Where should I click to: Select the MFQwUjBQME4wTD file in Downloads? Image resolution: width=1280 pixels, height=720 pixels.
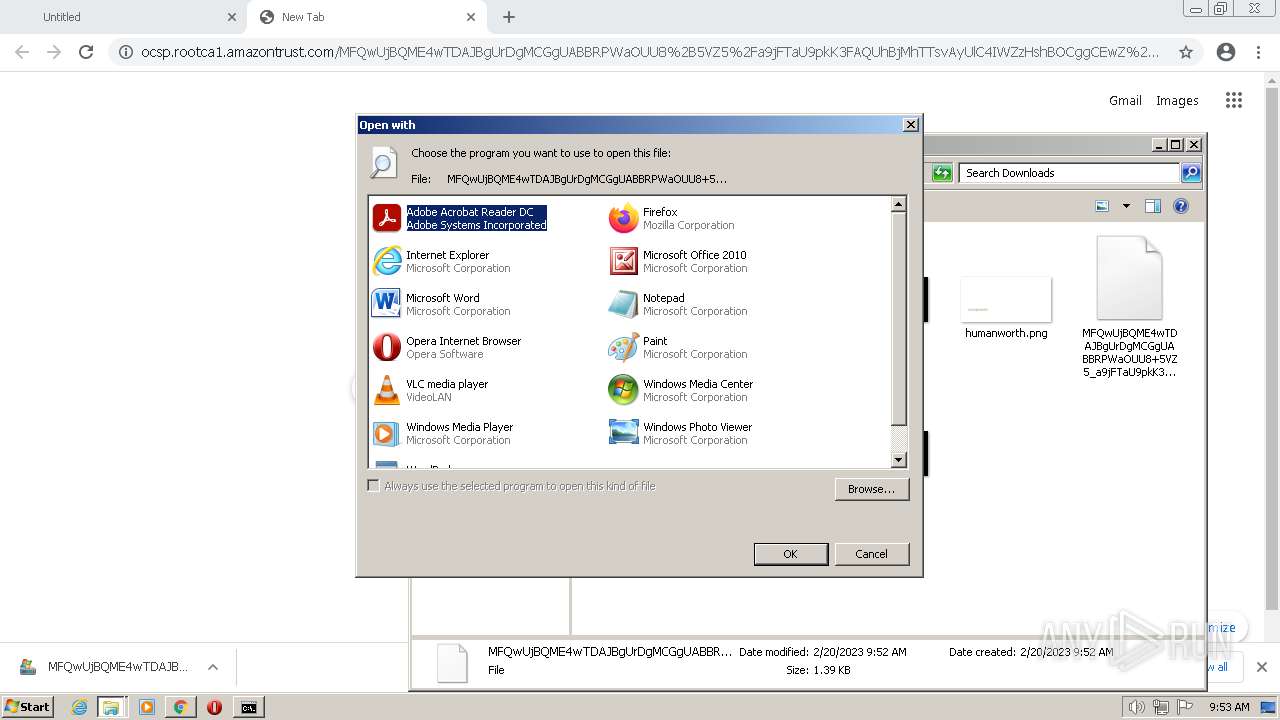click(1129, 307)
